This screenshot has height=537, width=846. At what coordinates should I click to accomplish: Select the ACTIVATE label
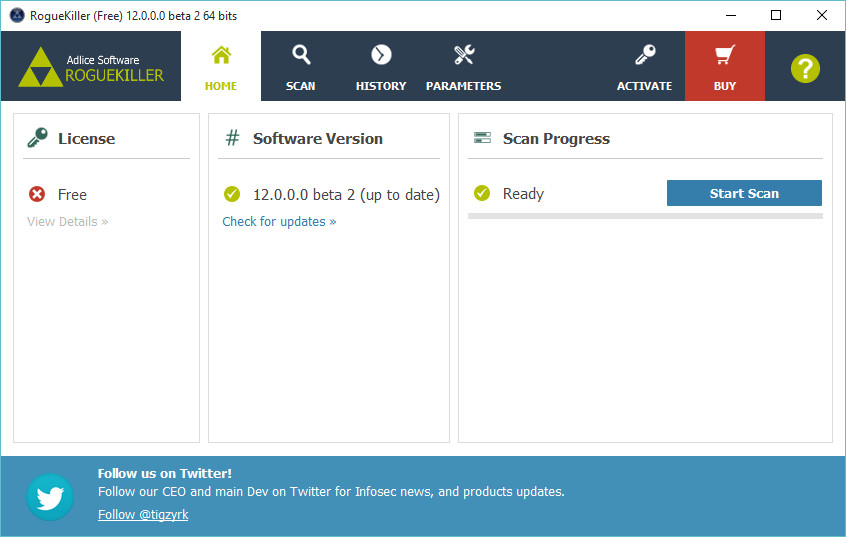click(x=644, y=86)
